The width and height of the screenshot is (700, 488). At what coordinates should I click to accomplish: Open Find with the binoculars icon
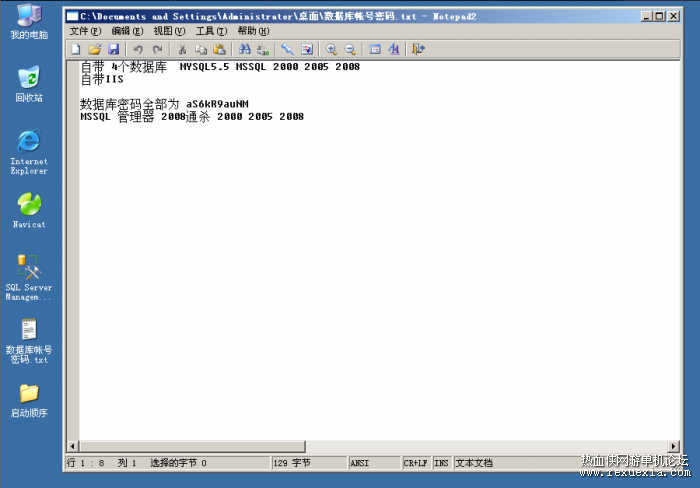(x=244, y=49)
